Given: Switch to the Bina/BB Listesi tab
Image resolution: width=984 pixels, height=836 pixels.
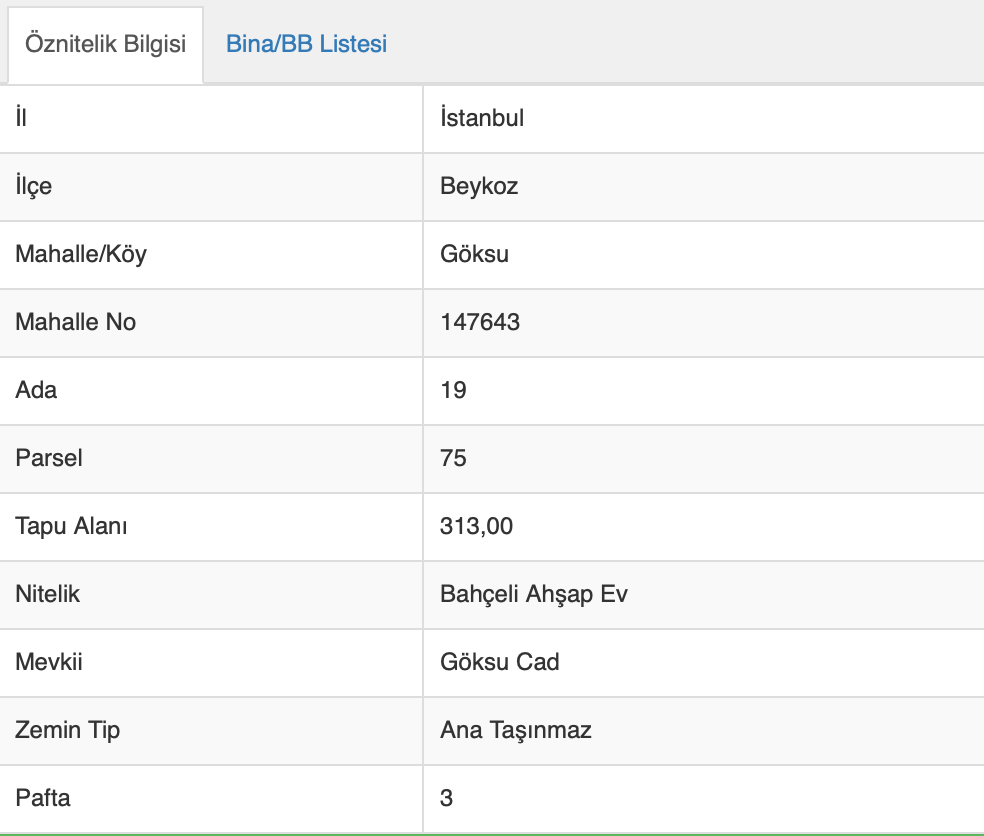Looking at the screenshot, I should coord(306,44).
